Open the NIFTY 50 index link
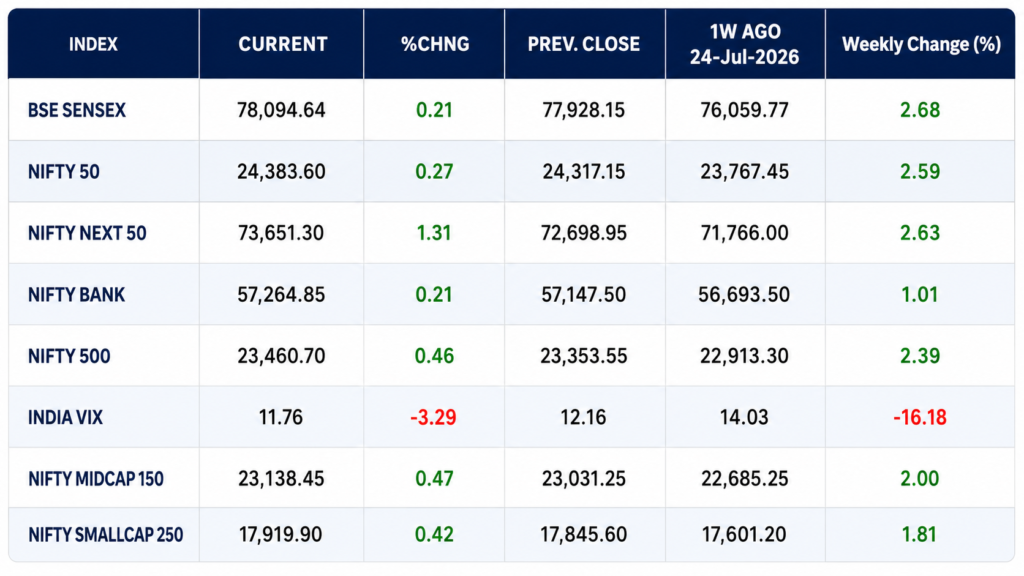 pyautogui.click(x=63, y=172)
